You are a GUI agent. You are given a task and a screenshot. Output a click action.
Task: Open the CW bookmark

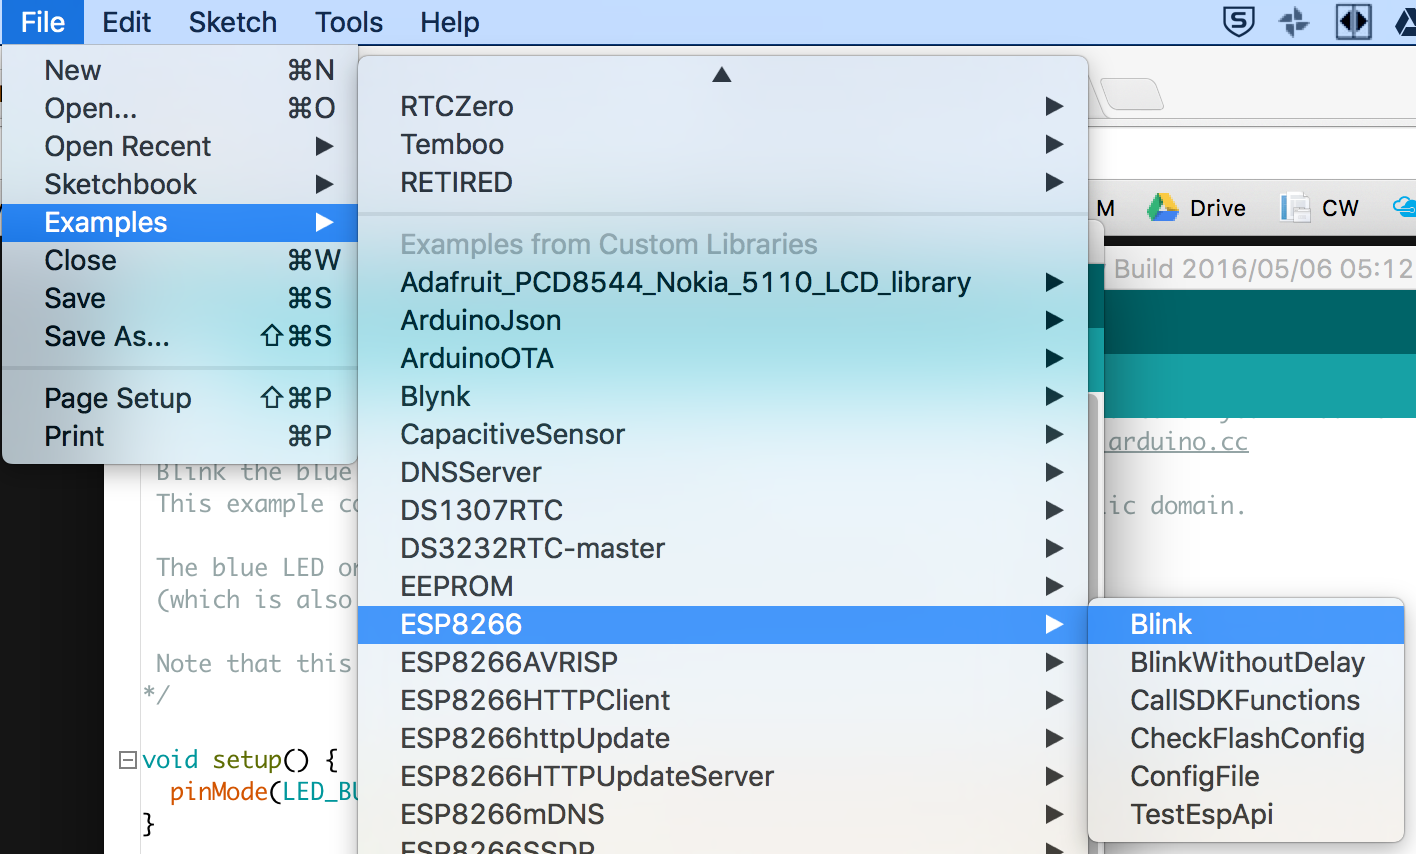pos(1320,208)
